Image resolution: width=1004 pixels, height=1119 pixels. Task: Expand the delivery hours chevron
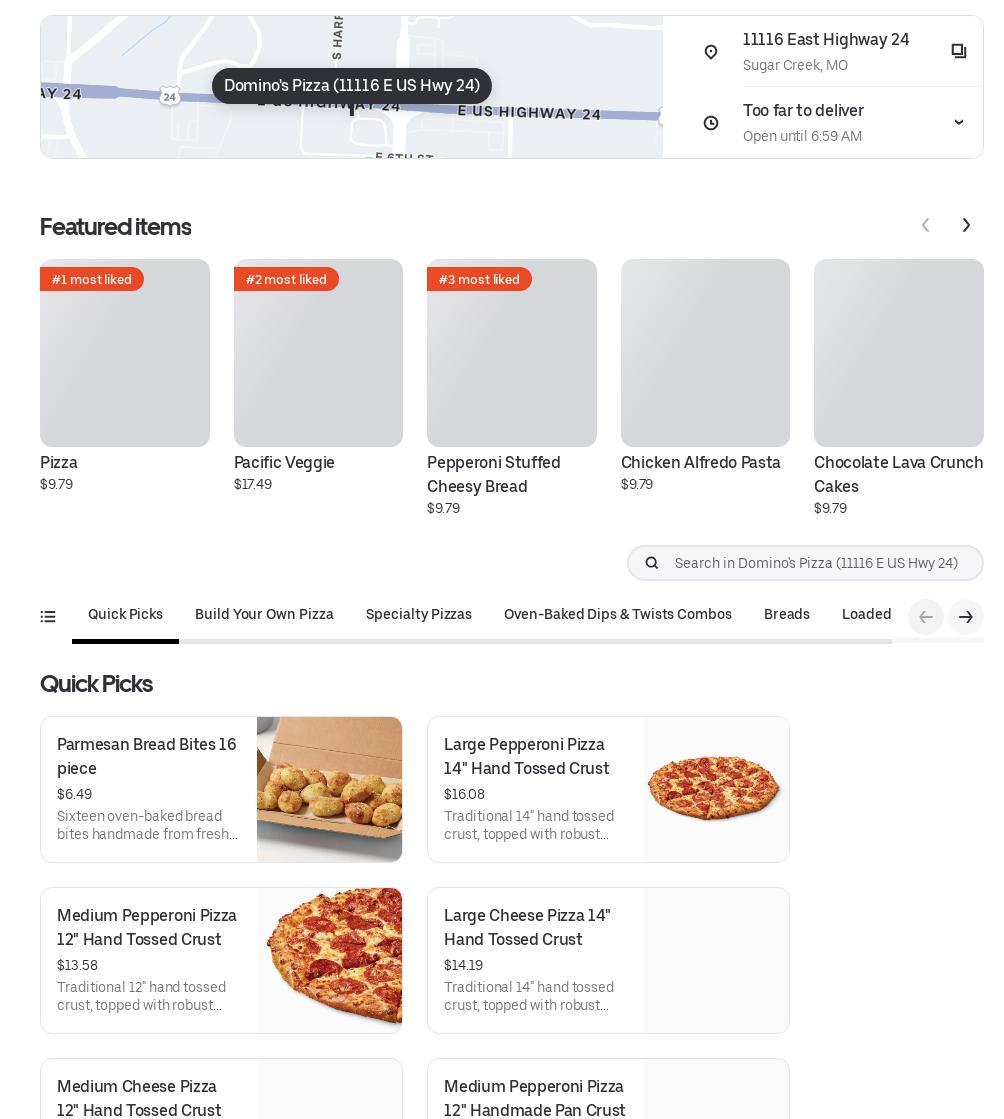coord(958,123)
